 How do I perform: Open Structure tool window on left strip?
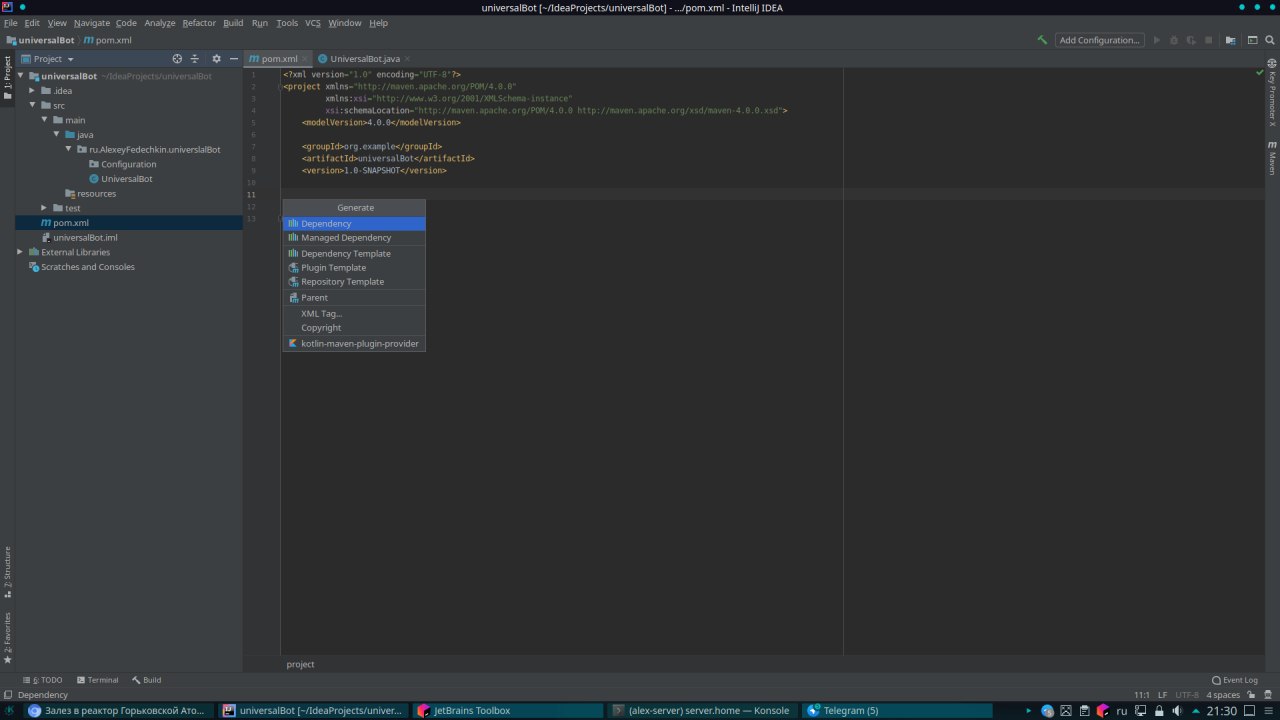coord(7,572)
